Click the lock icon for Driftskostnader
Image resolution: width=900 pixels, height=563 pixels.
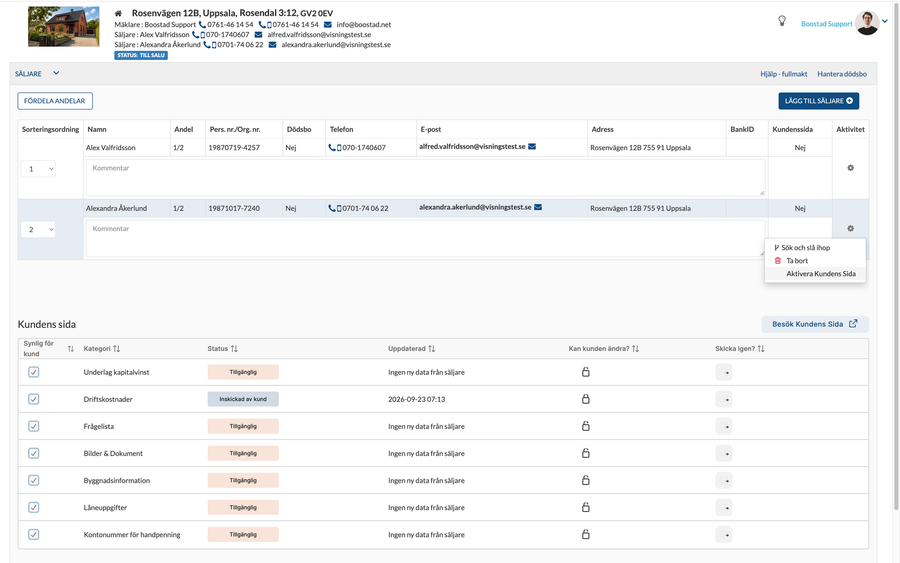tap(585, 399)
